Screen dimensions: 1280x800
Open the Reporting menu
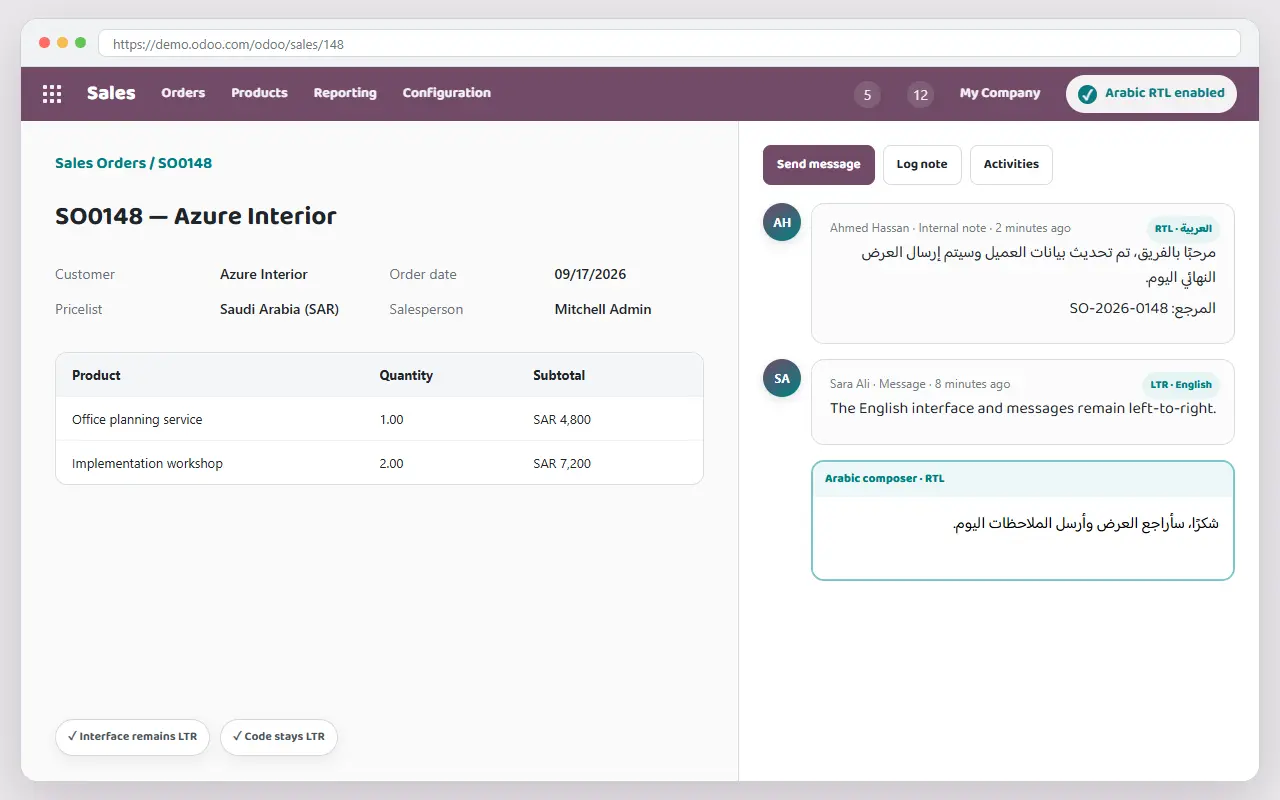click(x=345, y=93)
